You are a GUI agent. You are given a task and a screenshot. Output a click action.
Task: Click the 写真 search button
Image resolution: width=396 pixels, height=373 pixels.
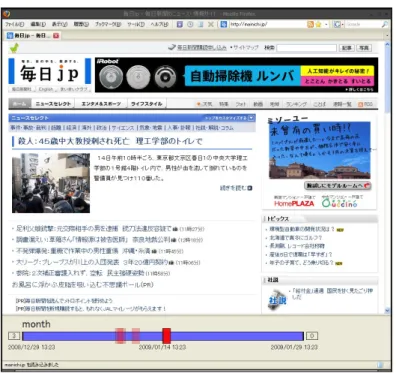pyautogui.click(x=364, y=48)
